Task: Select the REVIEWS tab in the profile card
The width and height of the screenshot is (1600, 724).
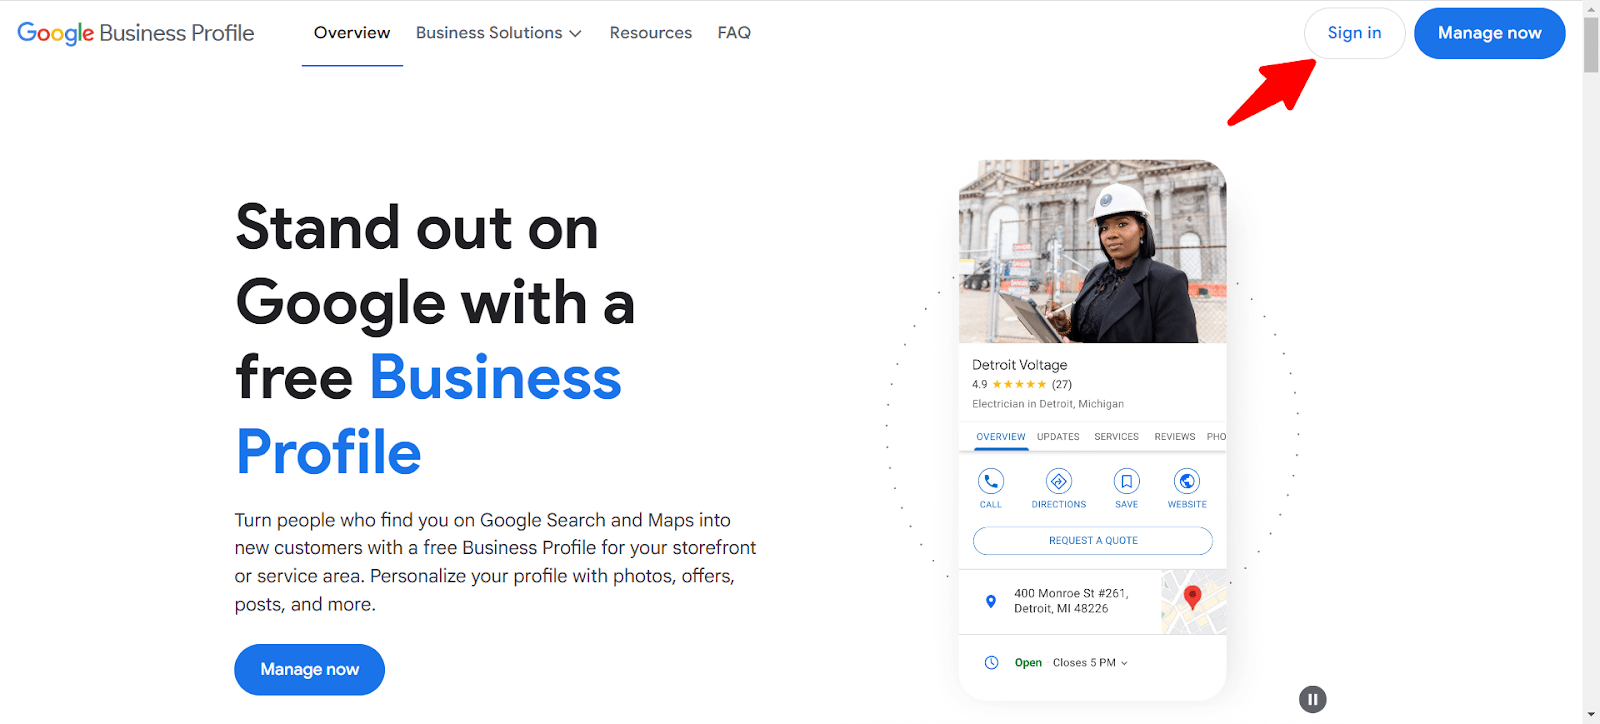Action: 1174,437
